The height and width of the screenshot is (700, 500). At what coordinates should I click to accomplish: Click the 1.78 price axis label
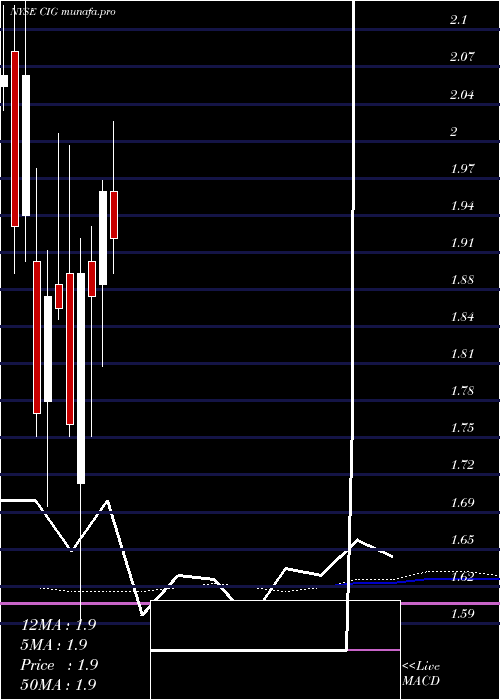462,391
